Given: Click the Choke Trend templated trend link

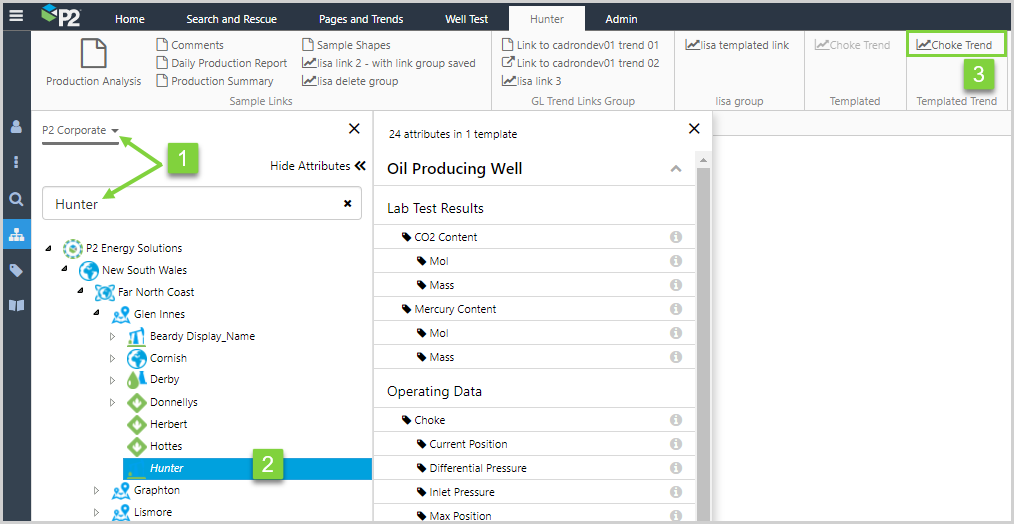Looking at the screenshot, I should (x=955, y=45).
